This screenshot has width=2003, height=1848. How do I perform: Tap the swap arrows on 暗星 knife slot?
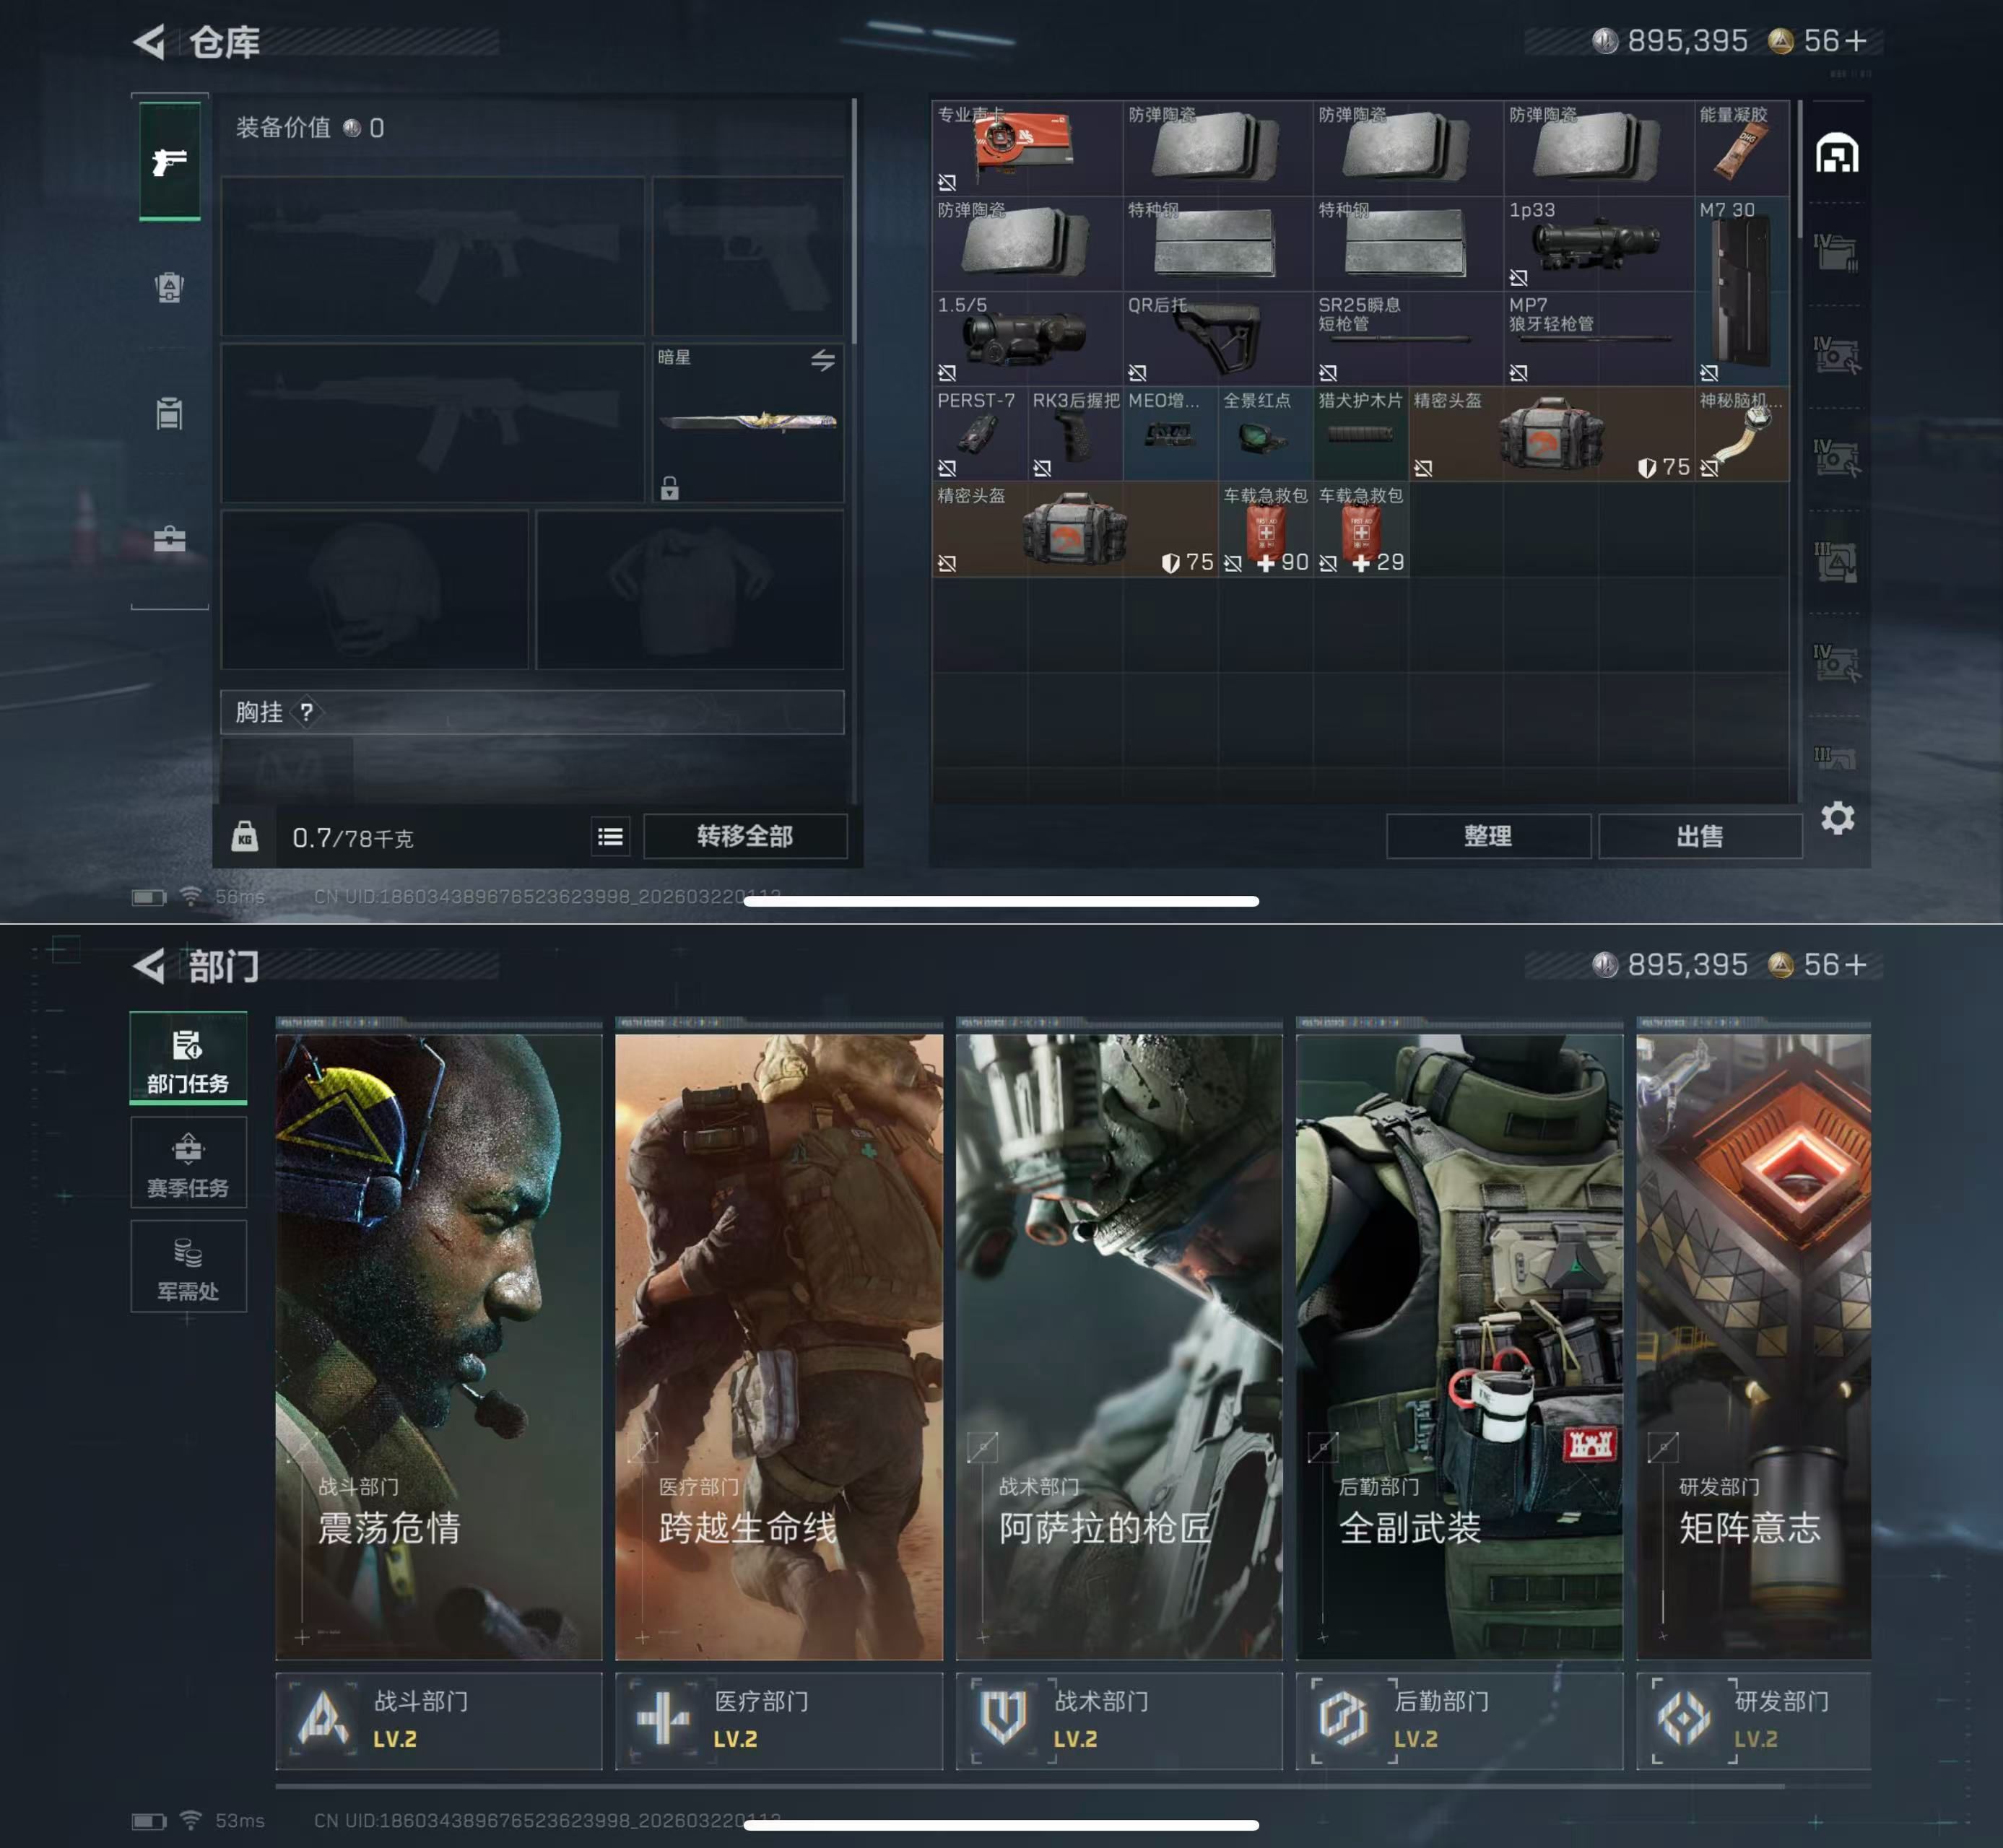click(x=822, y=360)
